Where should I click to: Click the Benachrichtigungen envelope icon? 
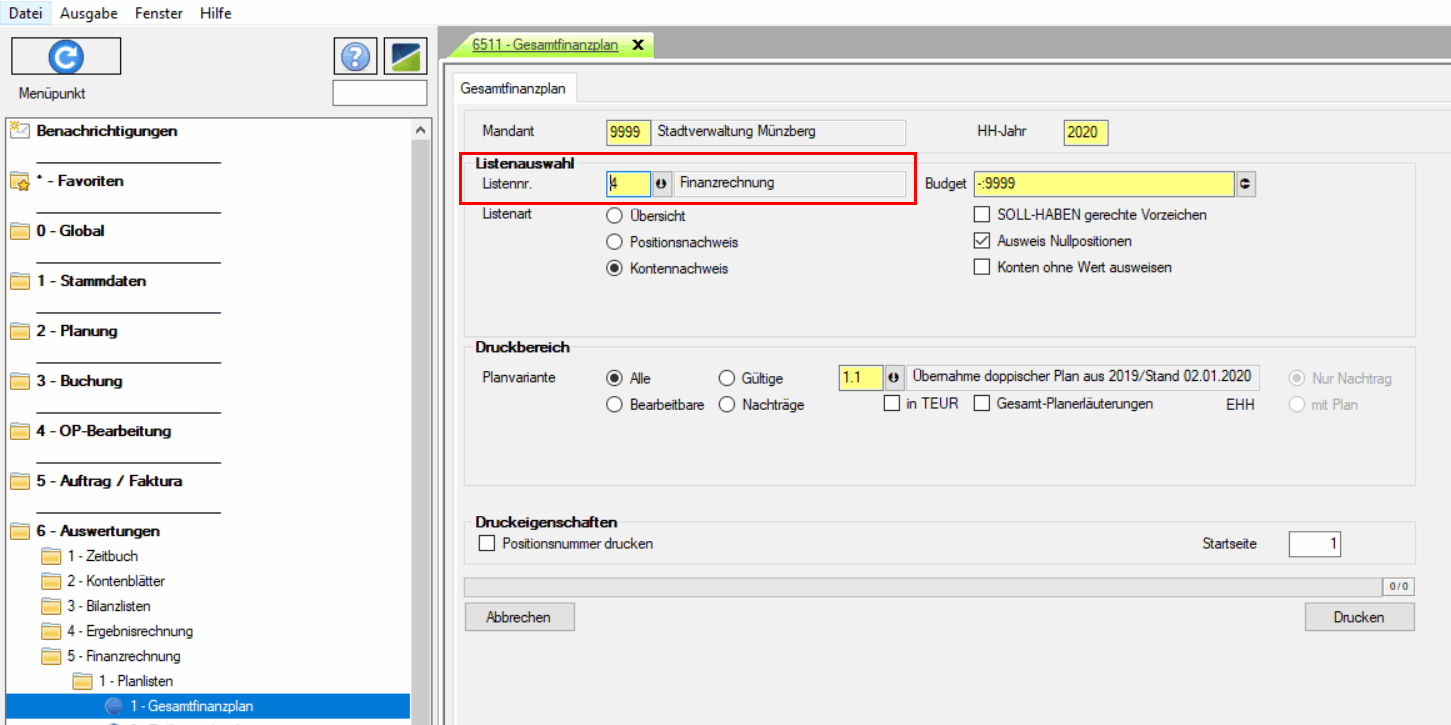(x=19, y=130)
